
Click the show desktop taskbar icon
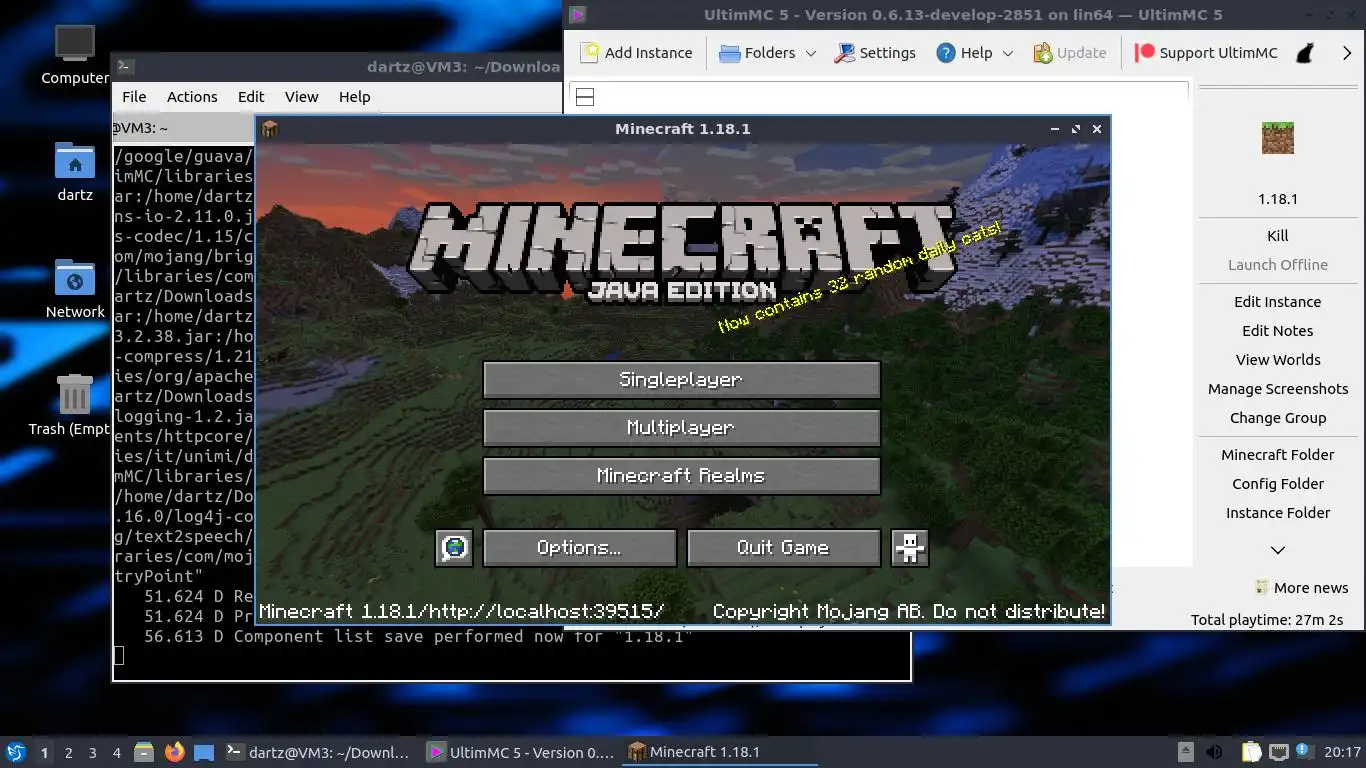point(204,752)
